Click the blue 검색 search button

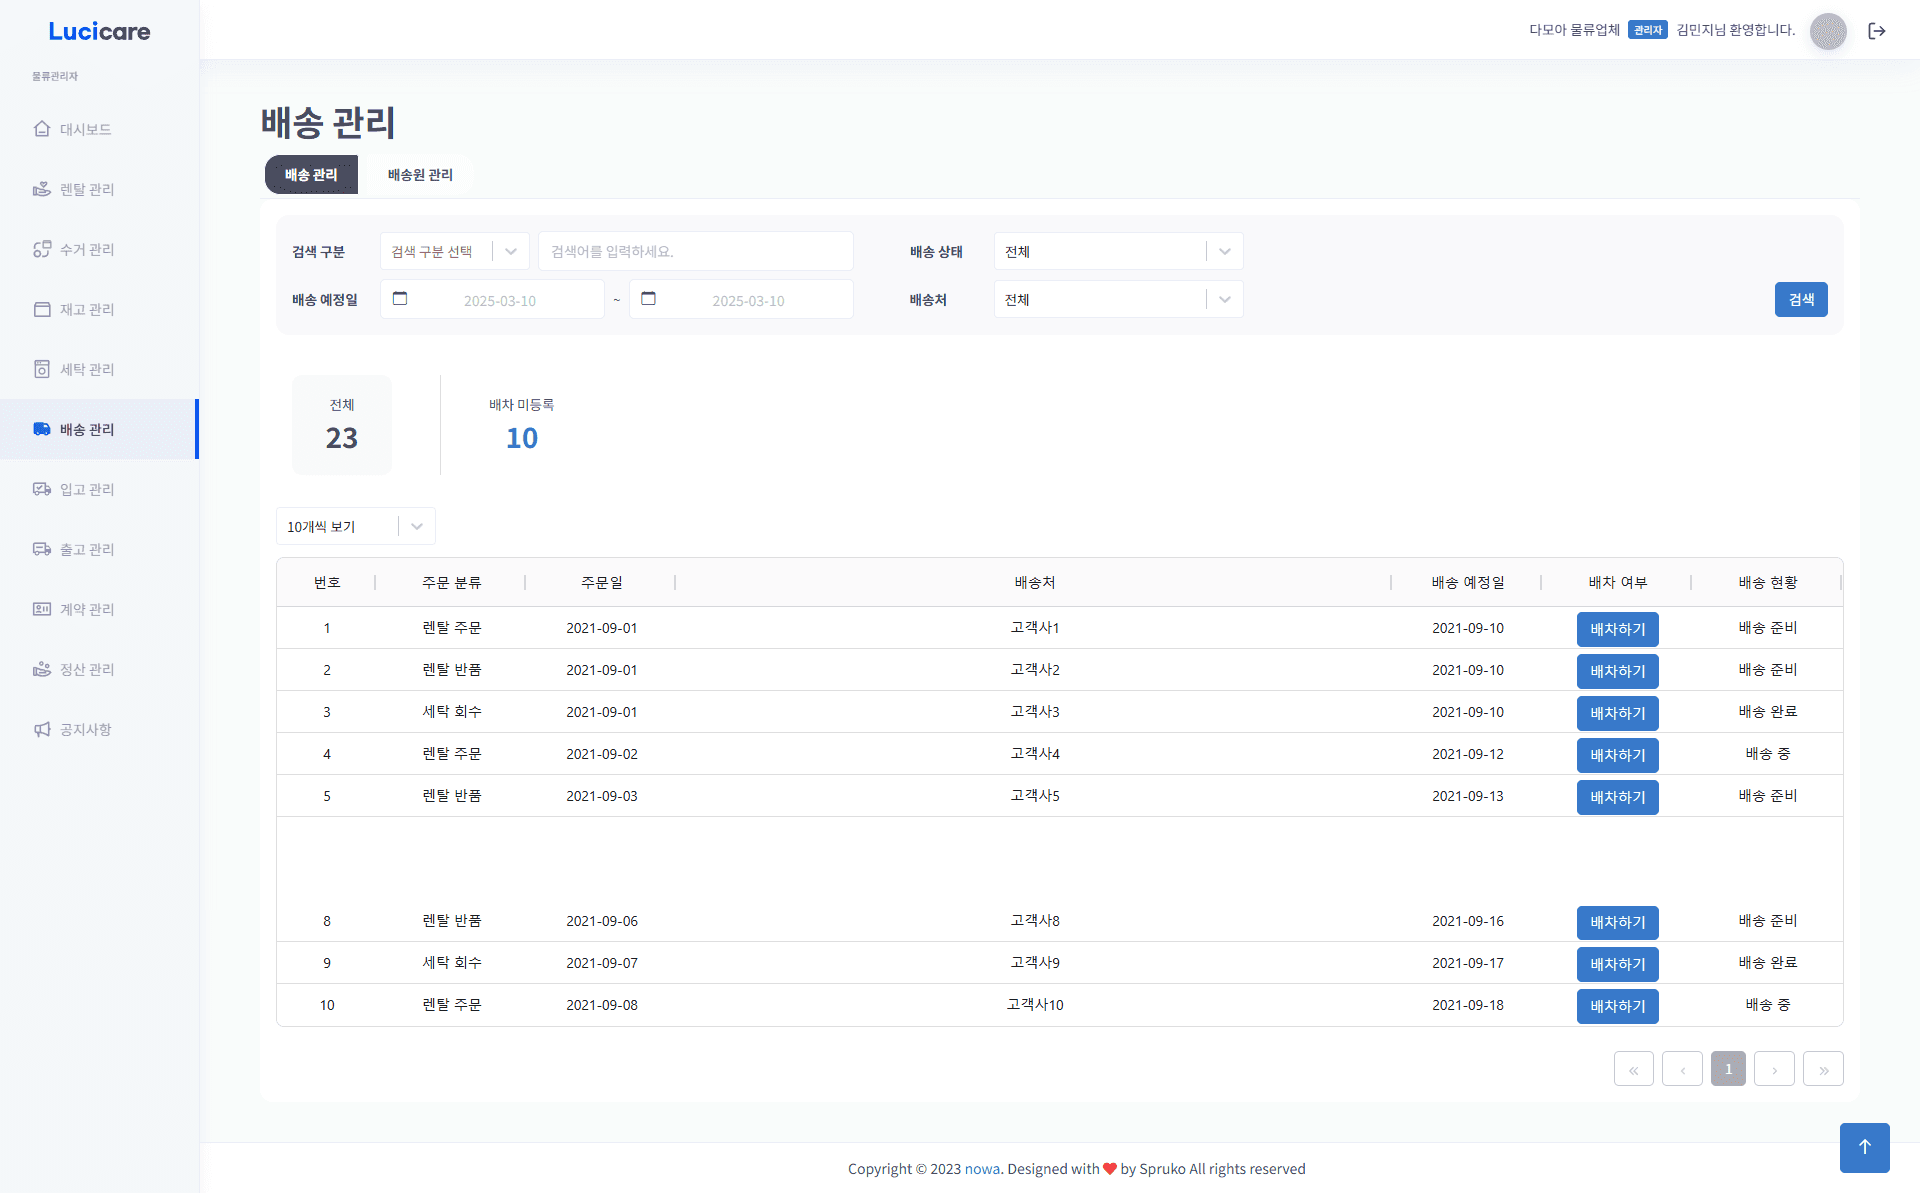coord(1800,299)
